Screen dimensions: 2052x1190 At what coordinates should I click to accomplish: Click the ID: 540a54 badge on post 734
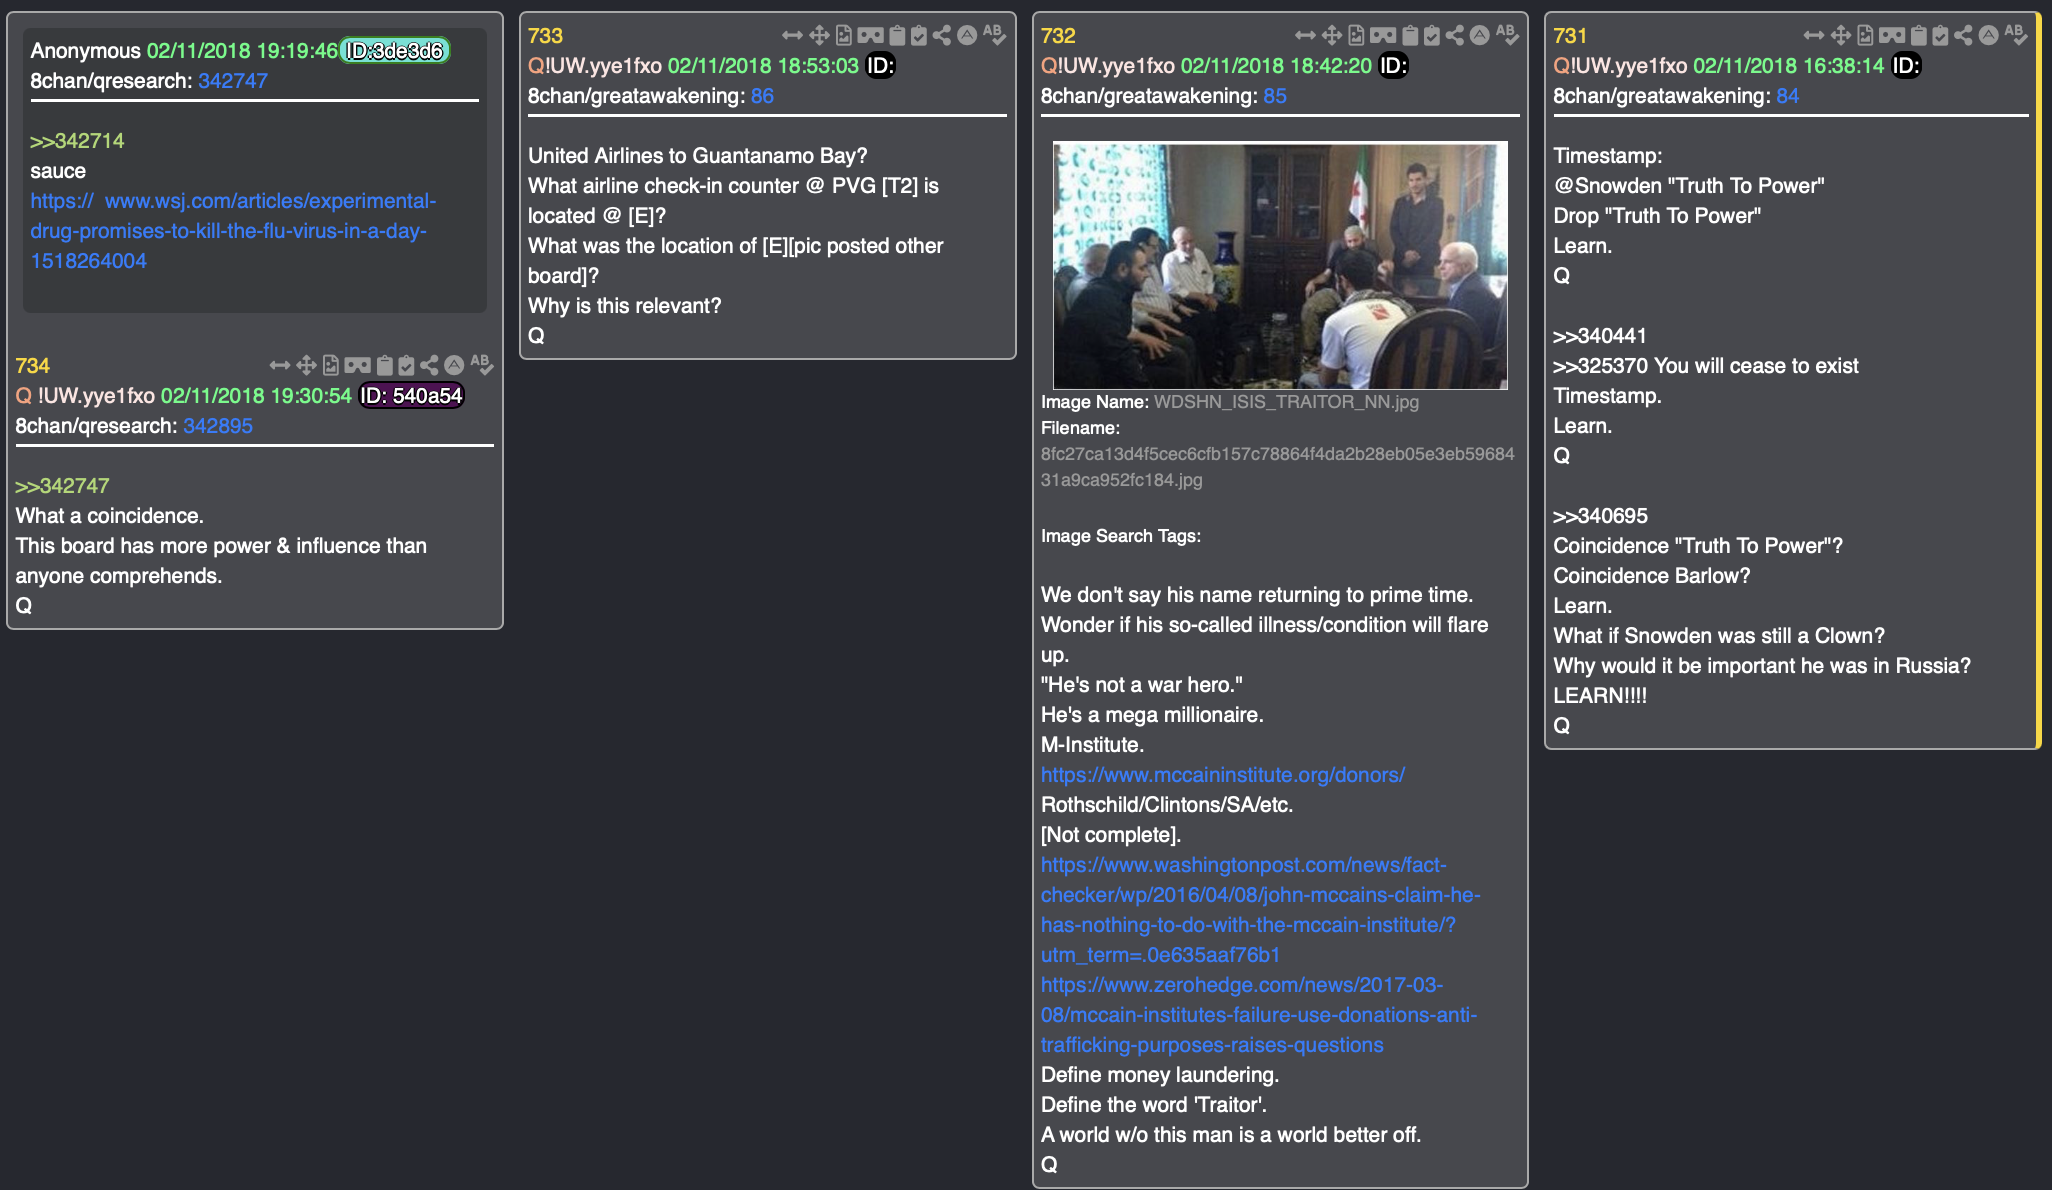tap(411, 396)
